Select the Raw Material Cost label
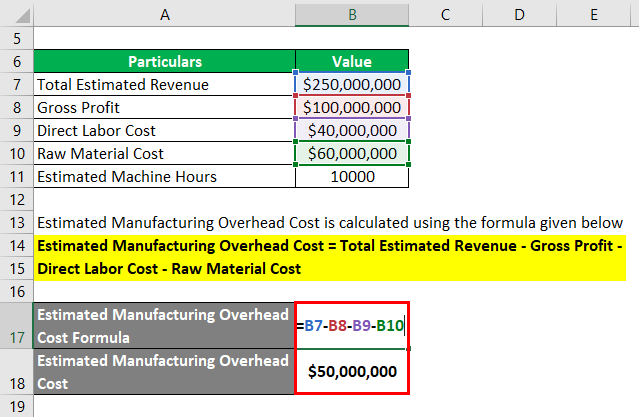 [164, 153]
